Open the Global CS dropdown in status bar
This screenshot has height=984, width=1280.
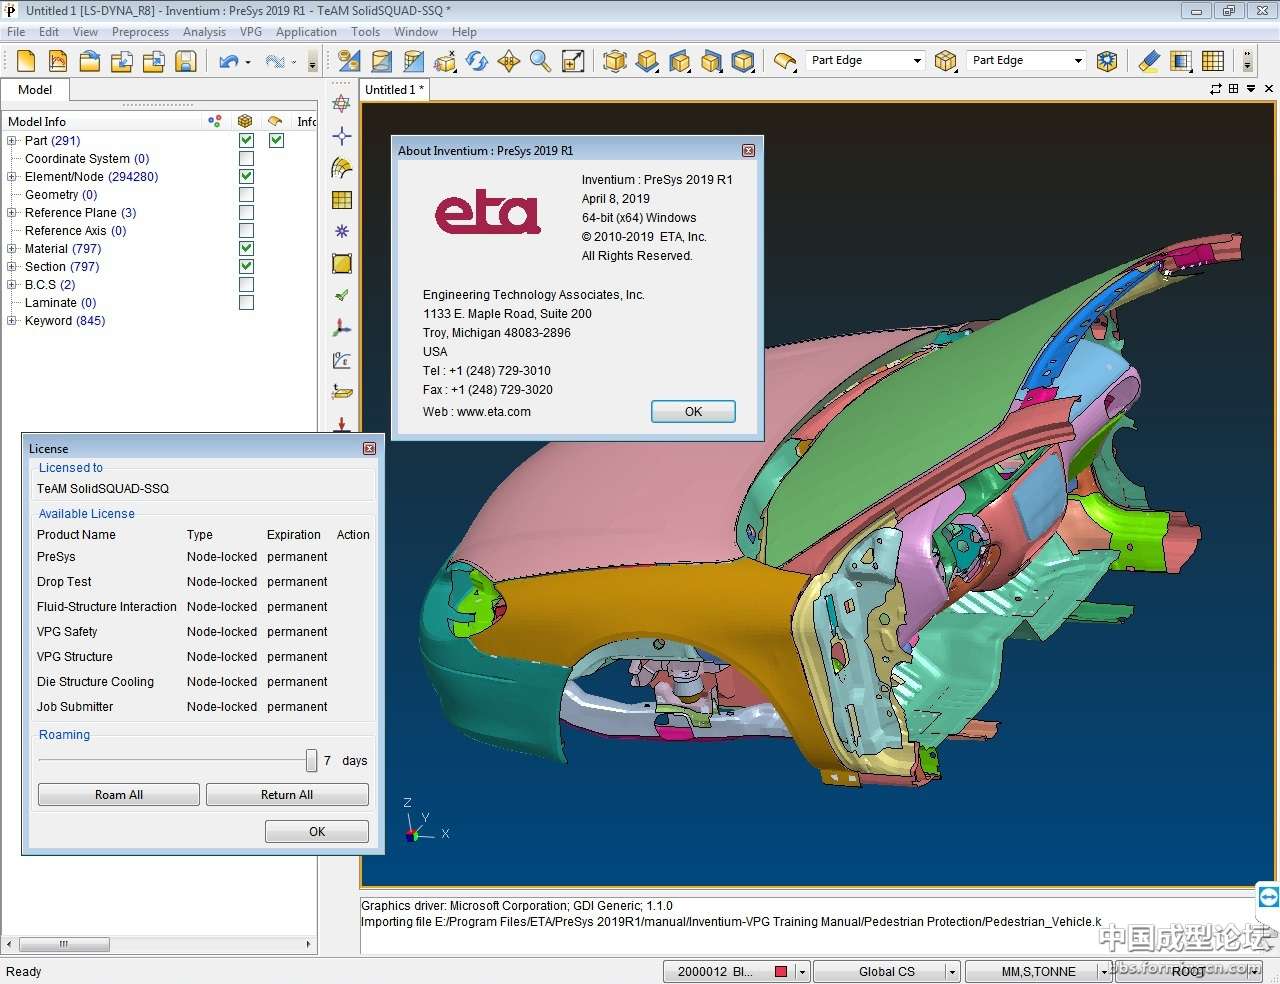(x=952, y=971)
